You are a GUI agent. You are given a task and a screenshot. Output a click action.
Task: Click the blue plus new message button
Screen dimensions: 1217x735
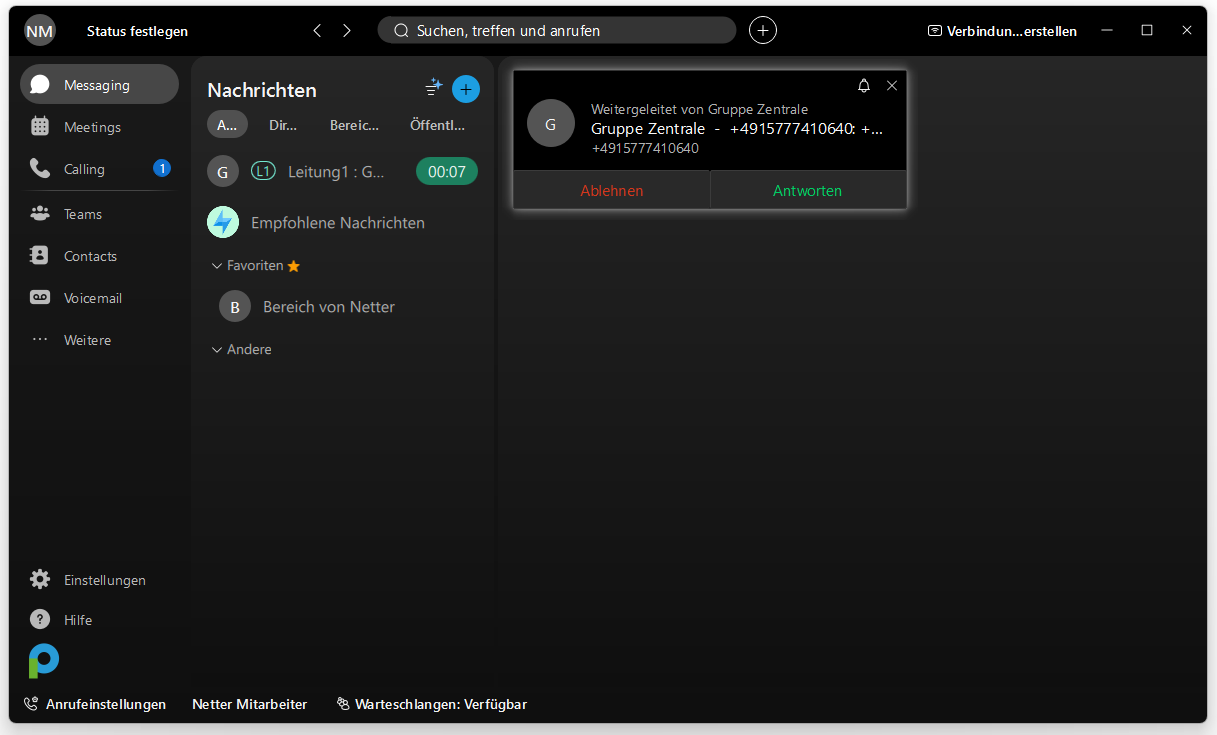click(466, 89)
